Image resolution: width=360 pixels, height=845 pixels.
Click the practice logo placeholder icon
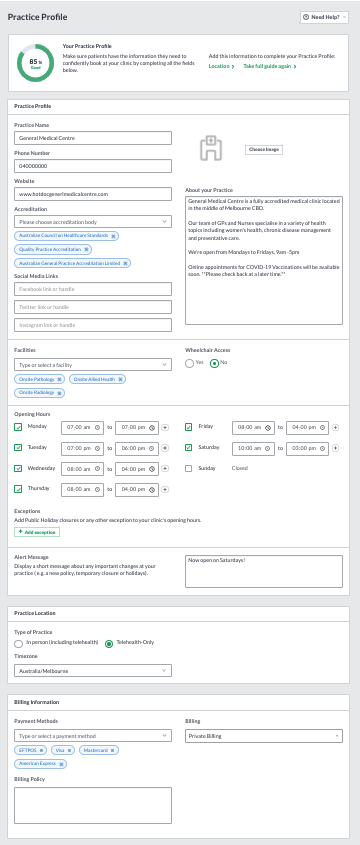tap(211, 148)
